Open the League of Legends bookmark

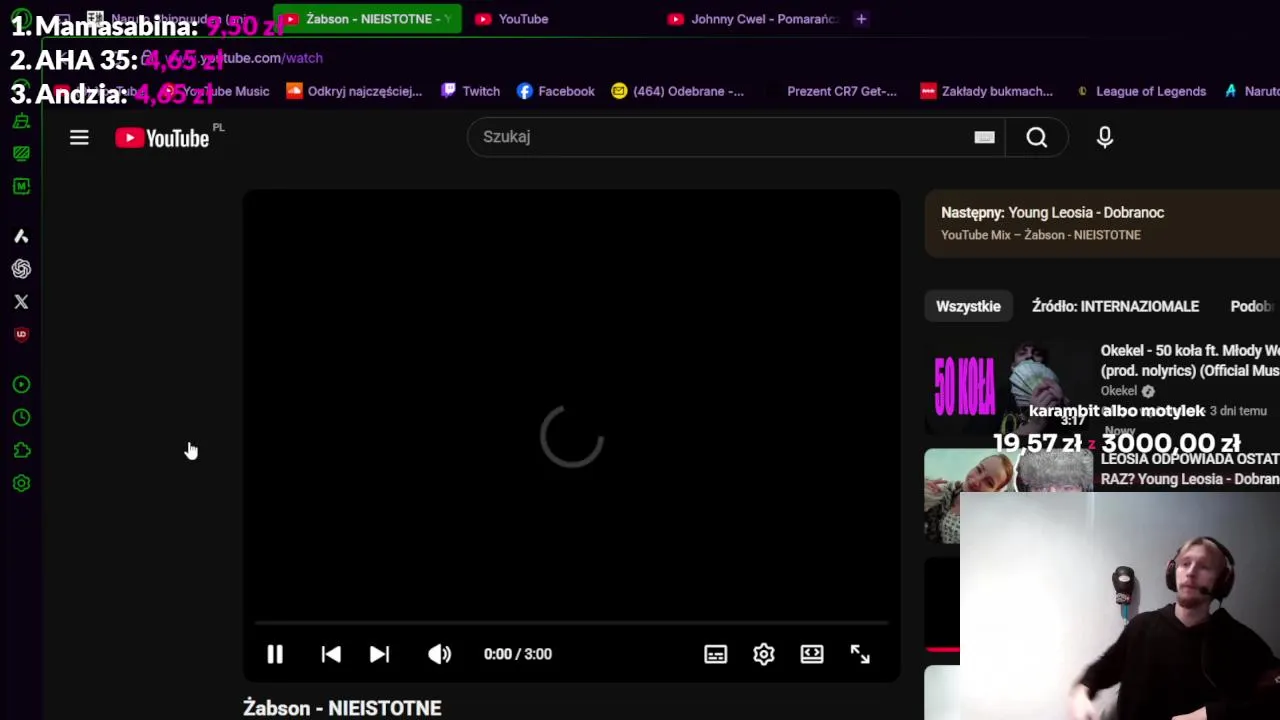click(x=1140, y=91)
